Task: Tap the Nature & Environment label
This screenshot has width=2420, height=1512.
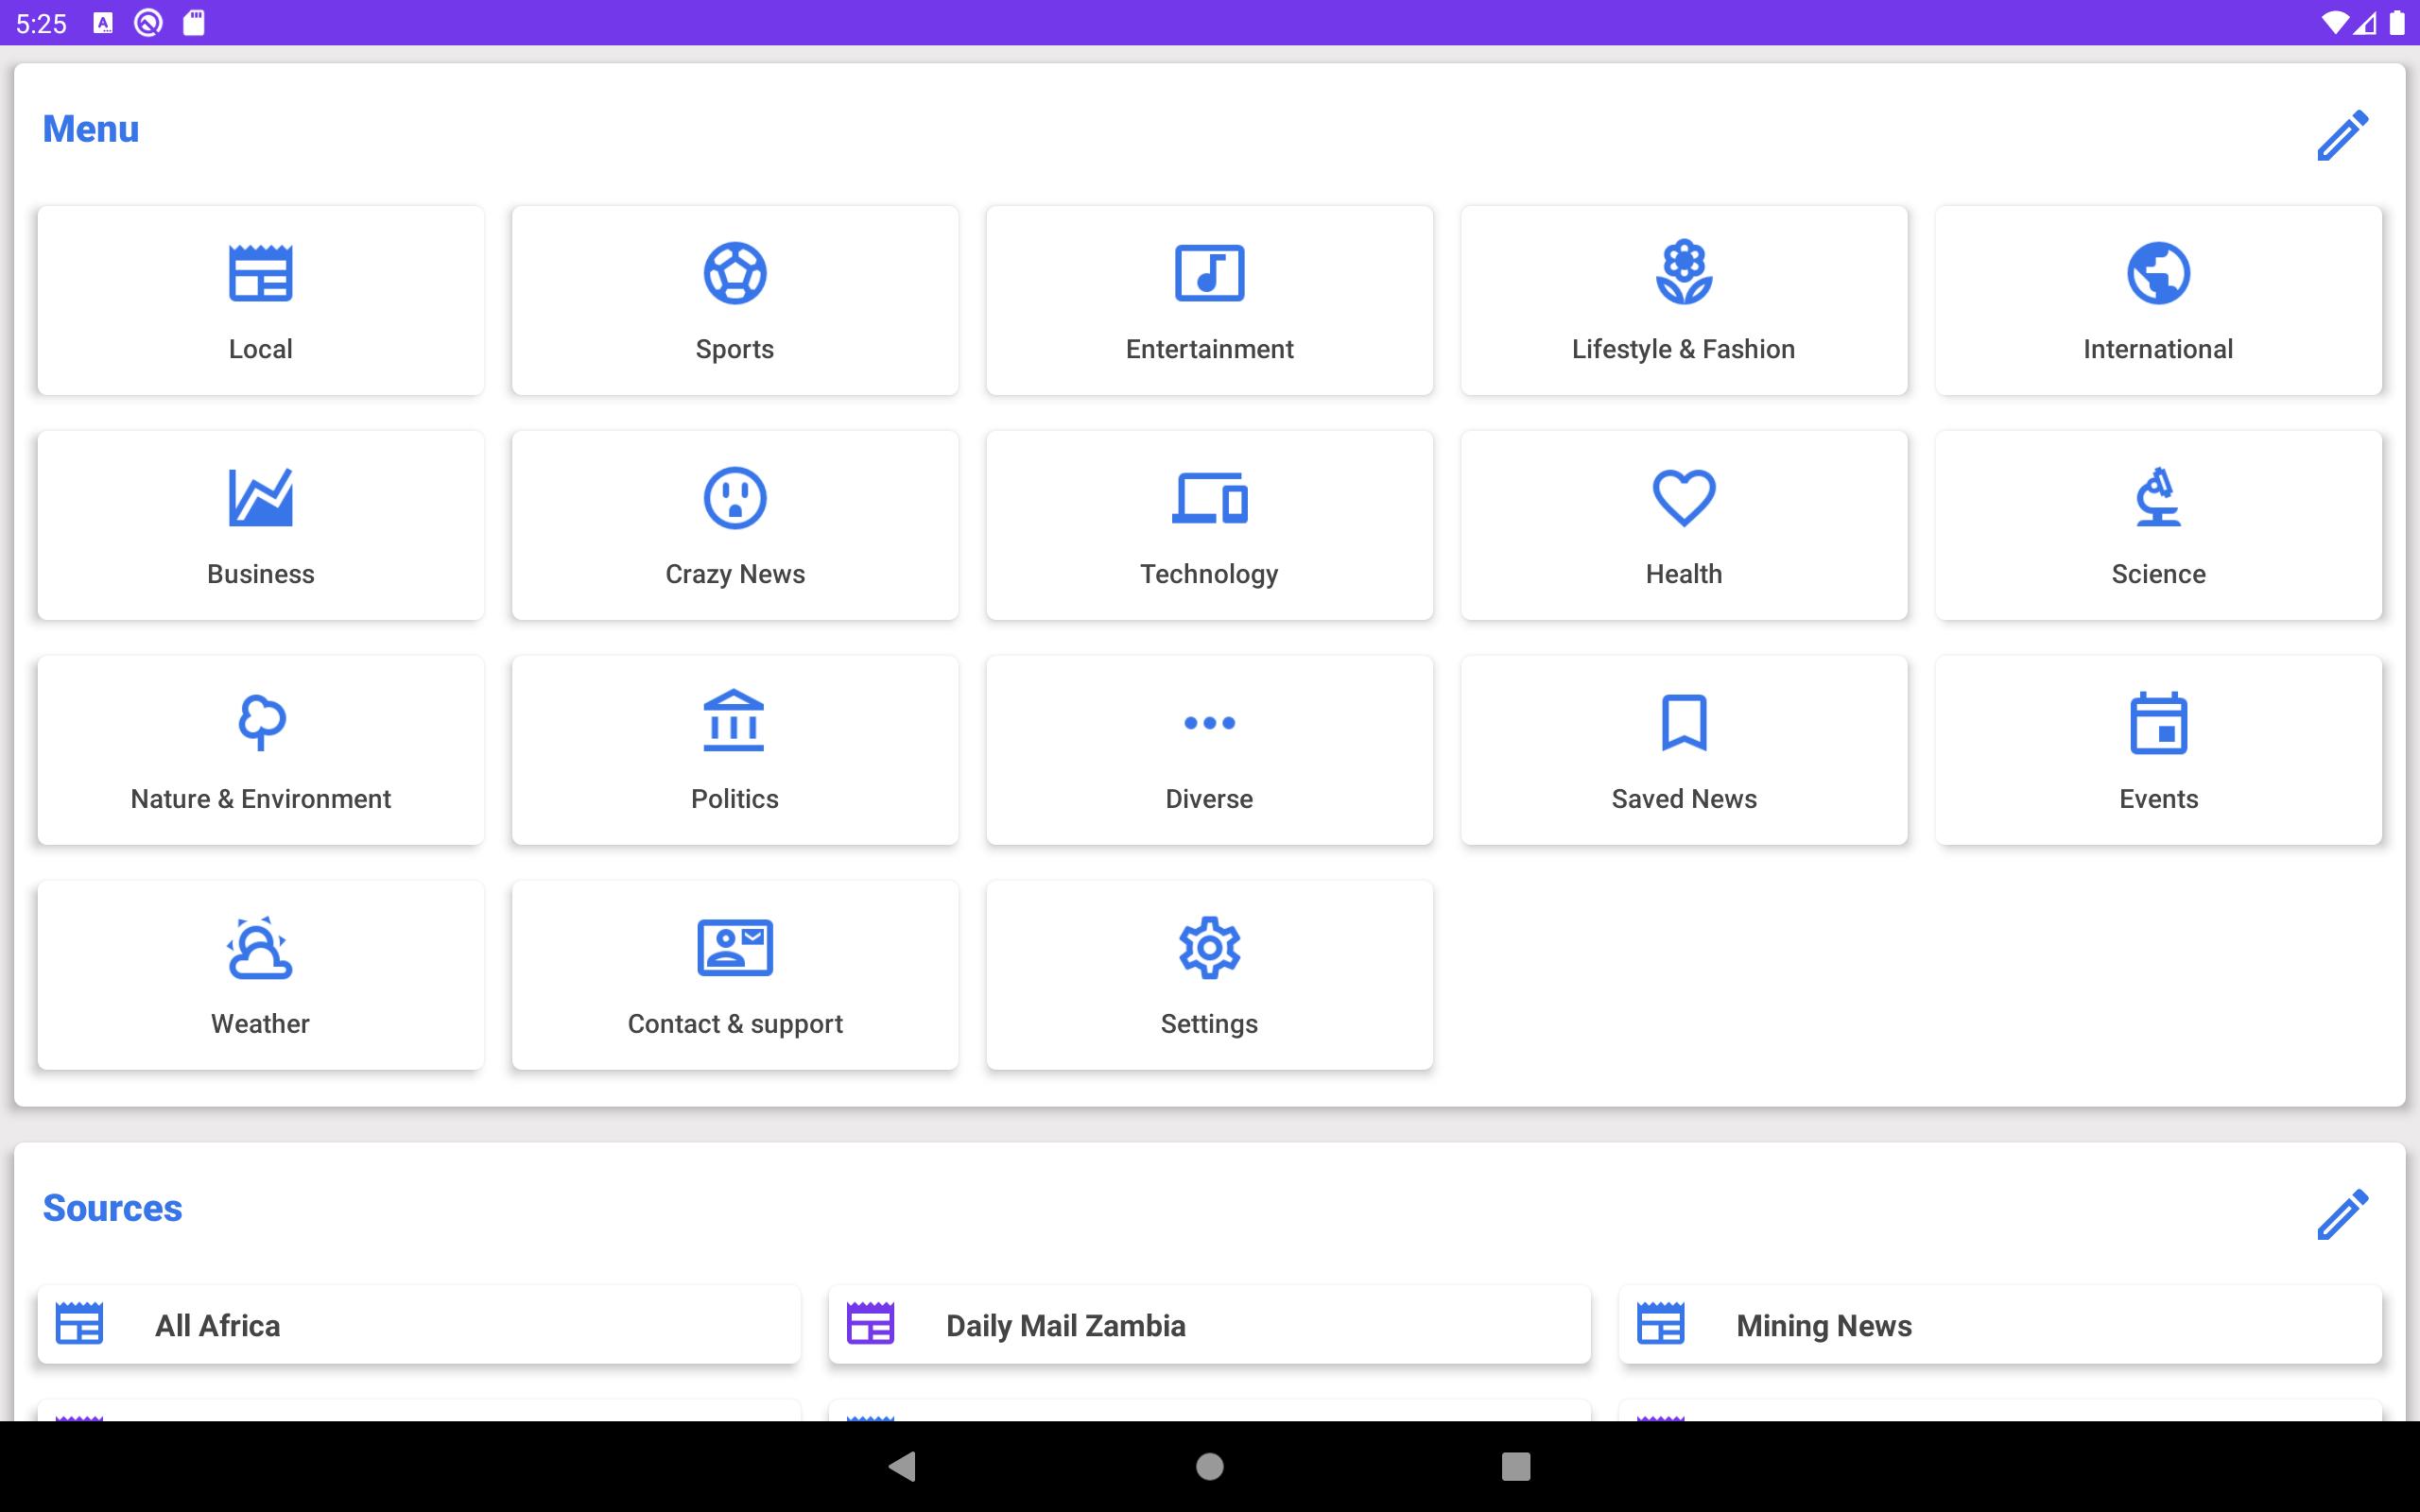Action: coord(260,799)
